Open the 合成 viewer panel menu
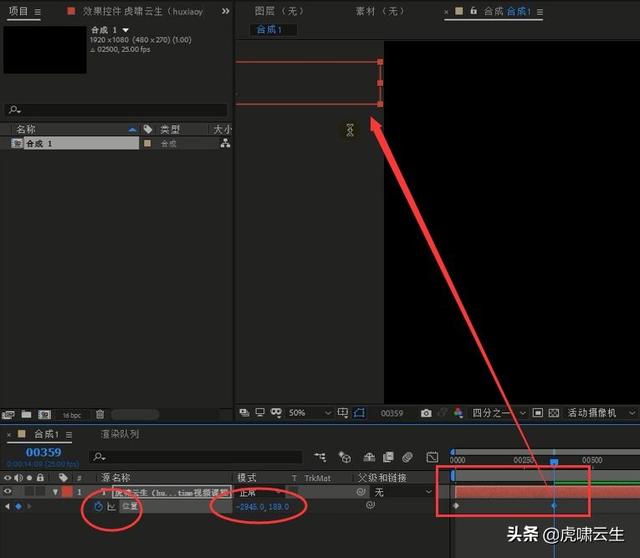 click(x=540, y=12)
